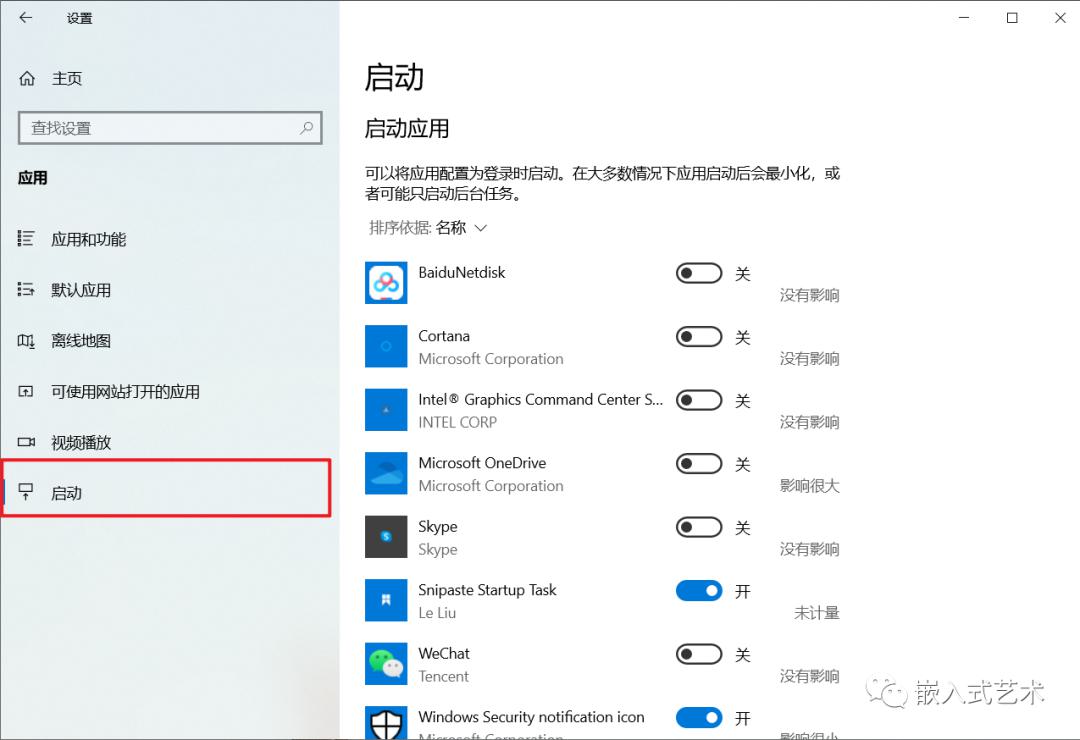Turn on Microsoft OneDrive startup toggle

(698, 464)
